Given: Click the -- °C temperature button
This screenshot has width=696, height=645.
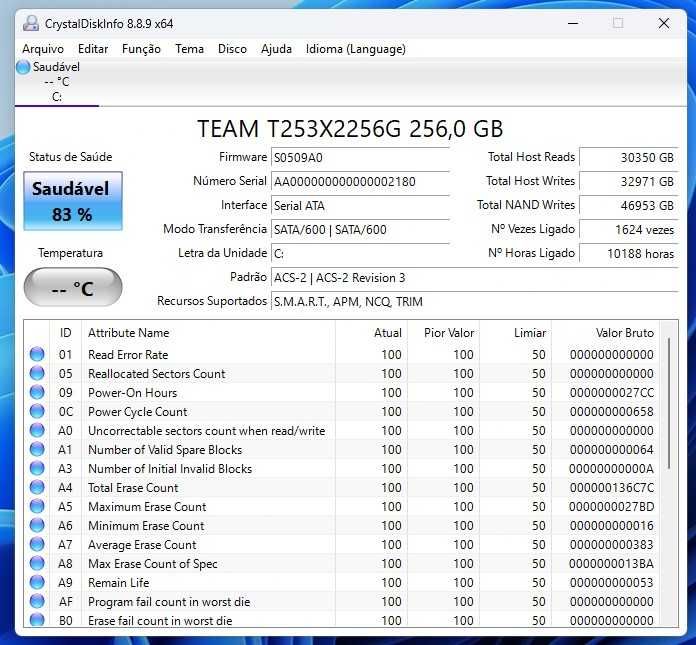Looking at the screenshot, I should pos(73,287).
